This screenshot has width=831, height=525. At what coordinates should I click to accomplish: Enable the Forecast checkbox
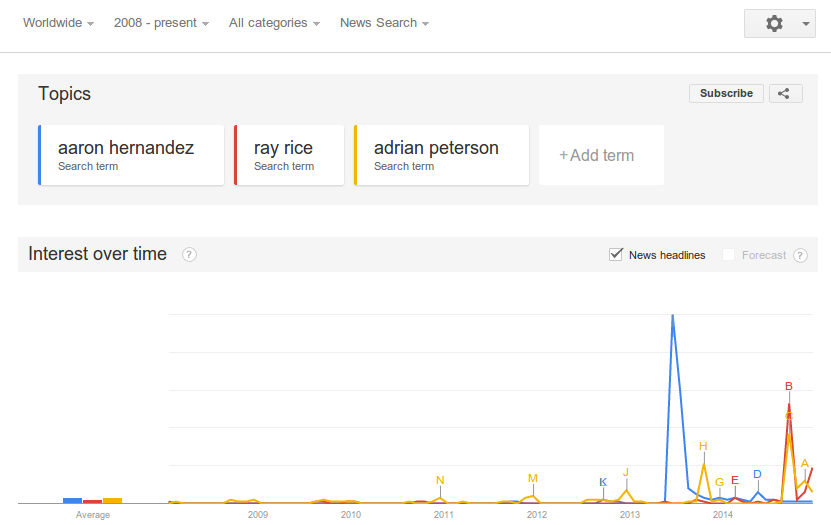coord(728,255)
